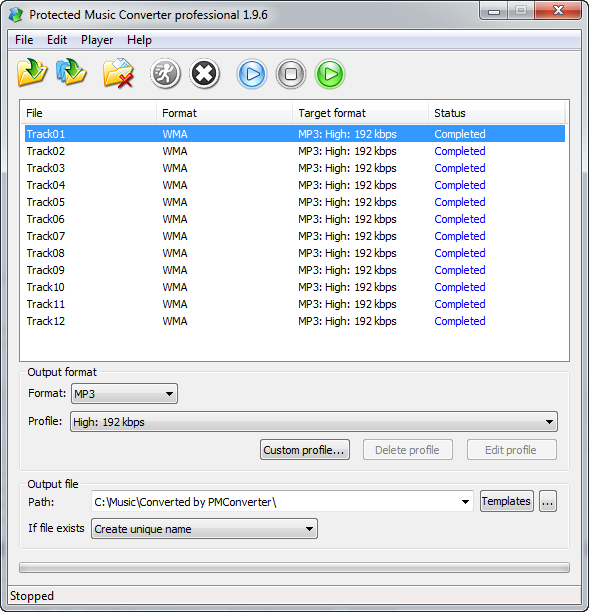This screenshot has width=589, height=612.
Task: Click the Stopped status bar text
Action: coord(32,596)
